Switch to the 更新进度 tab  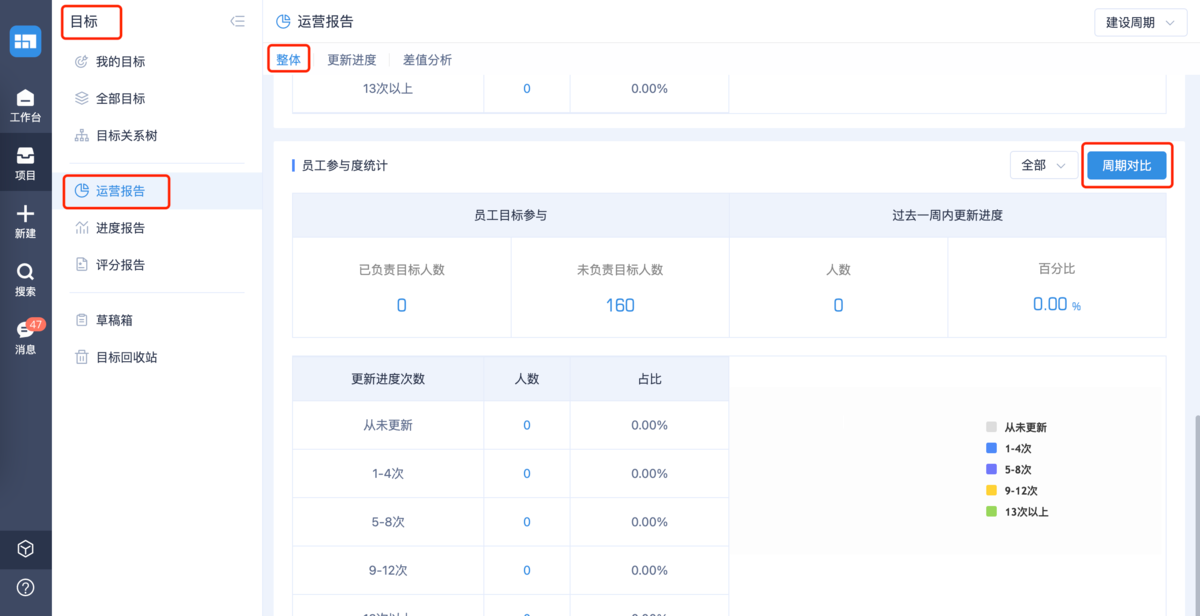point(352,60)
